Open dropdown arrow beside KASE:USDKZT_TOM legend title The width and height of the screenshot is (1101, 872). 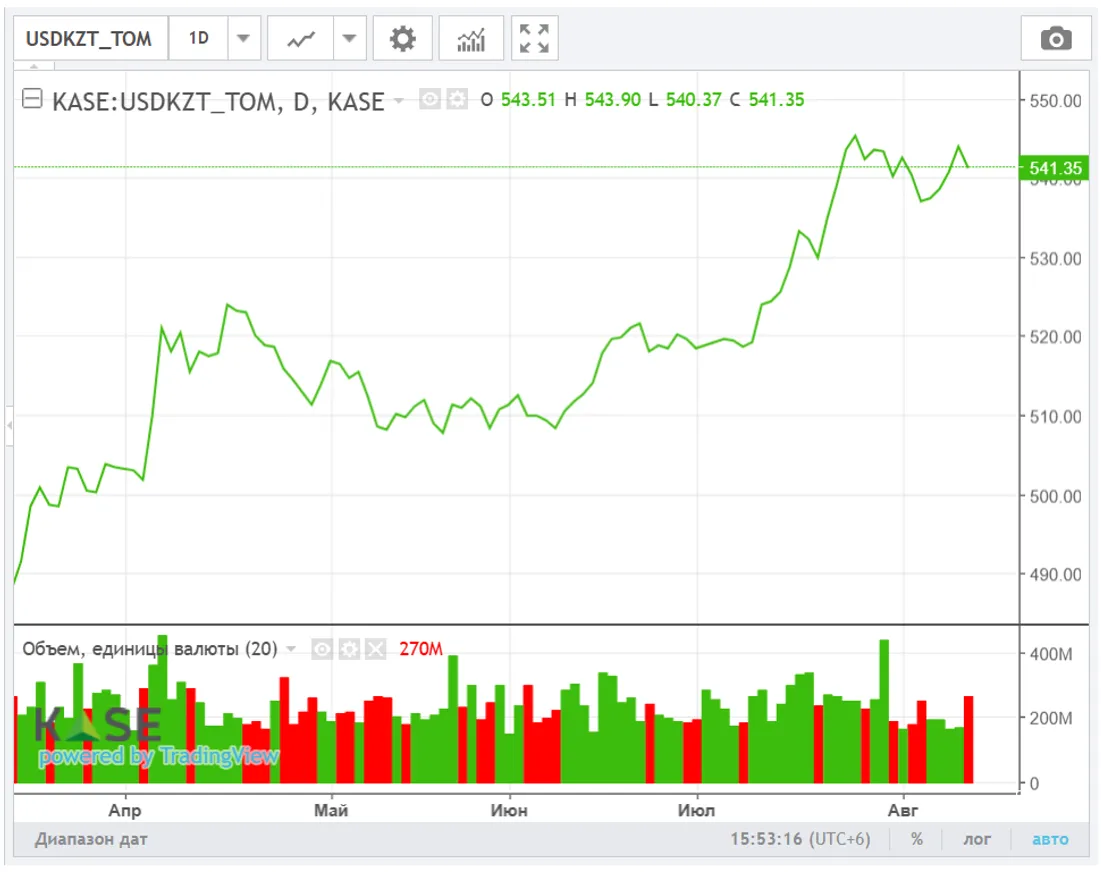click(x=399, y=100)
